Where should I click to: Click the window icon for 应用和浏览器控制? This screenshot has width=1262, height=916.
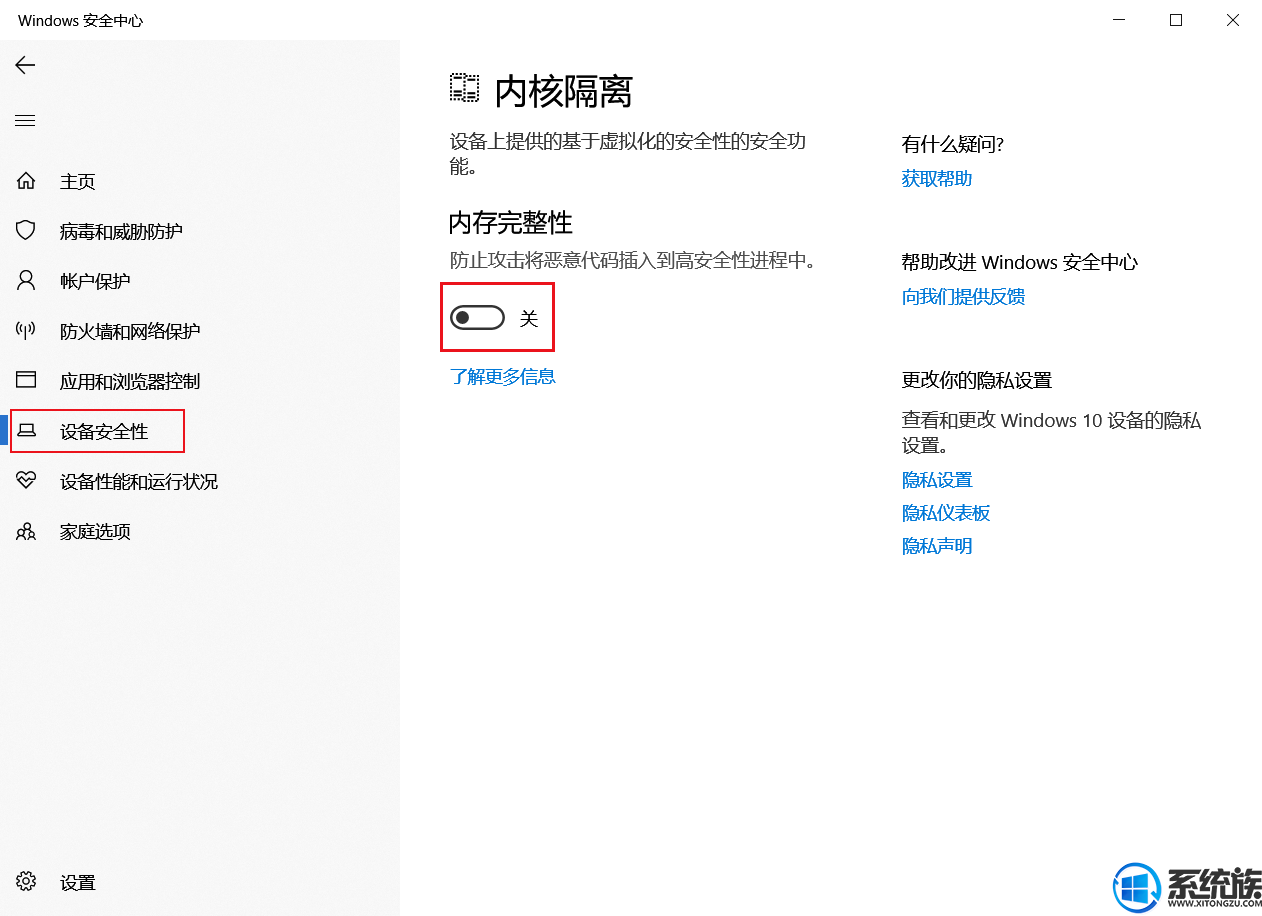tap(26, 380)
